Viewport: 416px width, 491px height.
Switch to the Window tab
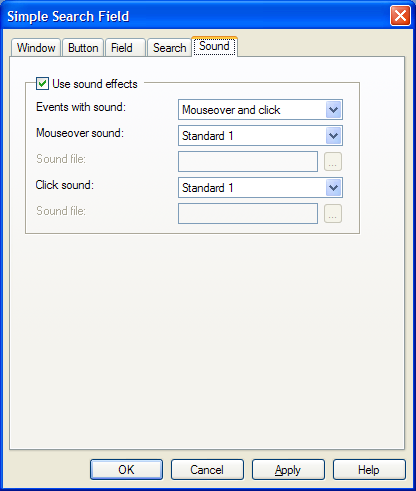[36, 48]
